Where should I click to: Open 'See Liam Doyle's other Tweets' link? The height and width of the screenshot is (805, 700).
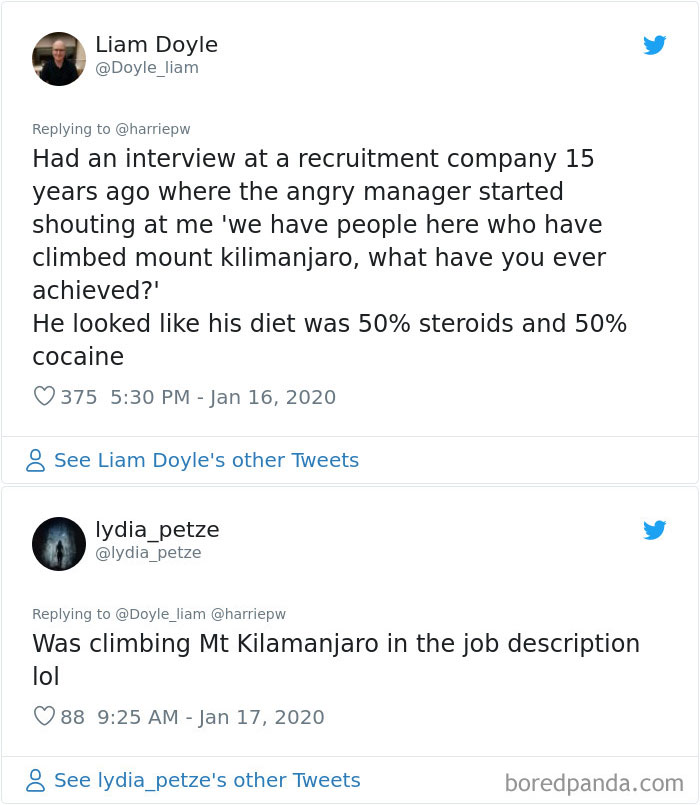[x=208, y=460]
